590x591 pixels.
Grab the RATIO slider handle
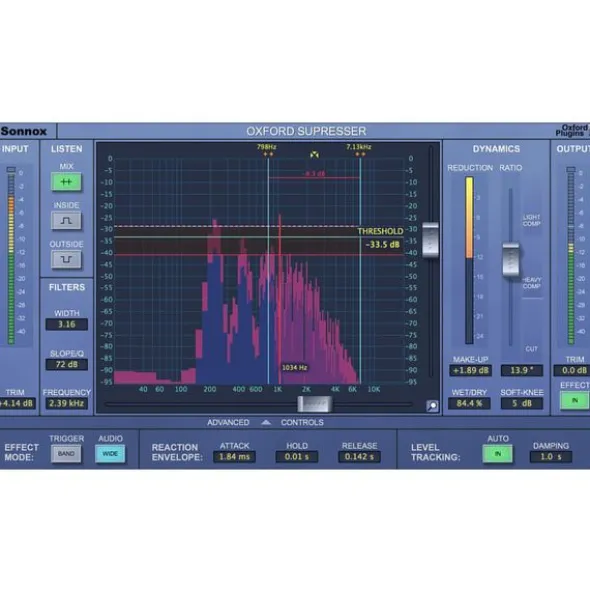tap(511, 260)
